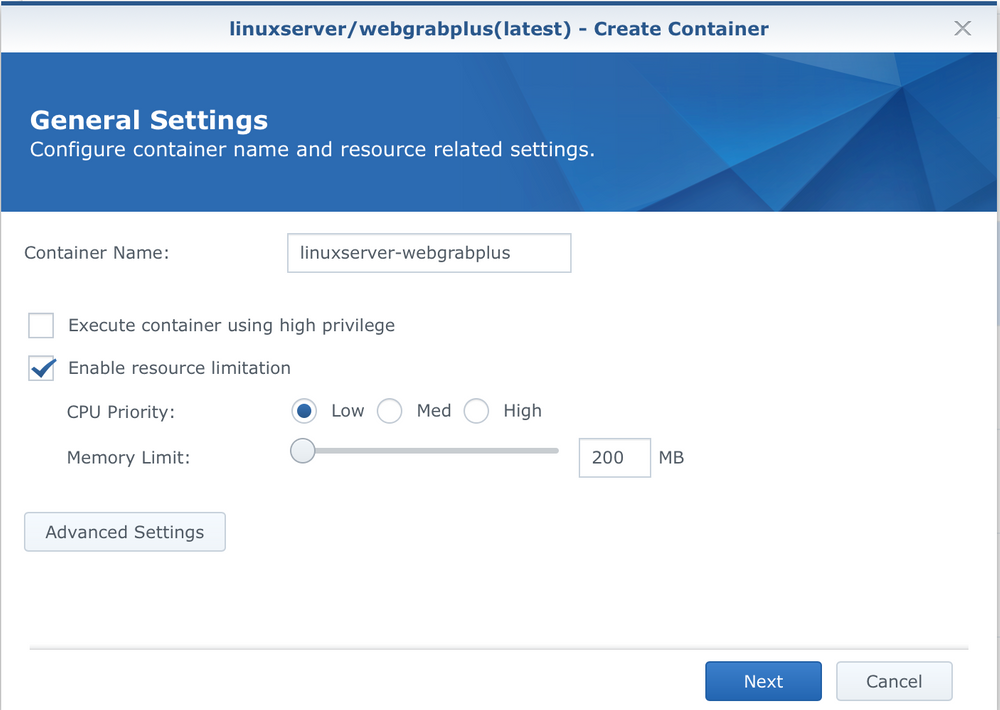Close the Create Container dialog
Image resolution: width=1000 pixels, height=710 pixels.
click(x=962, y=28)
